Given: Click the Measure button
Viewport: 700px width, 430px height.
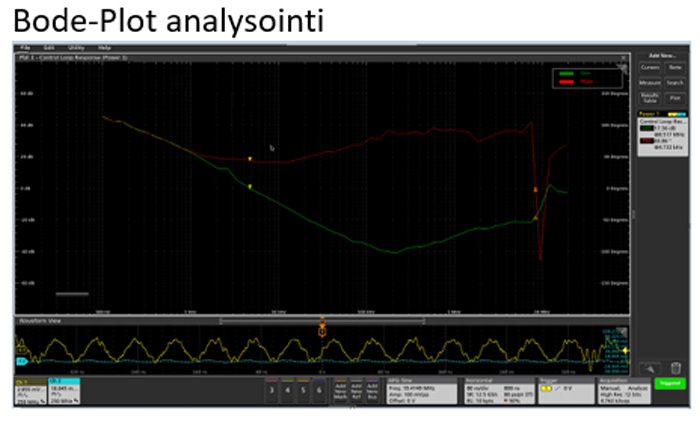Looking at the screenshot, I should [x=650, y=82].
